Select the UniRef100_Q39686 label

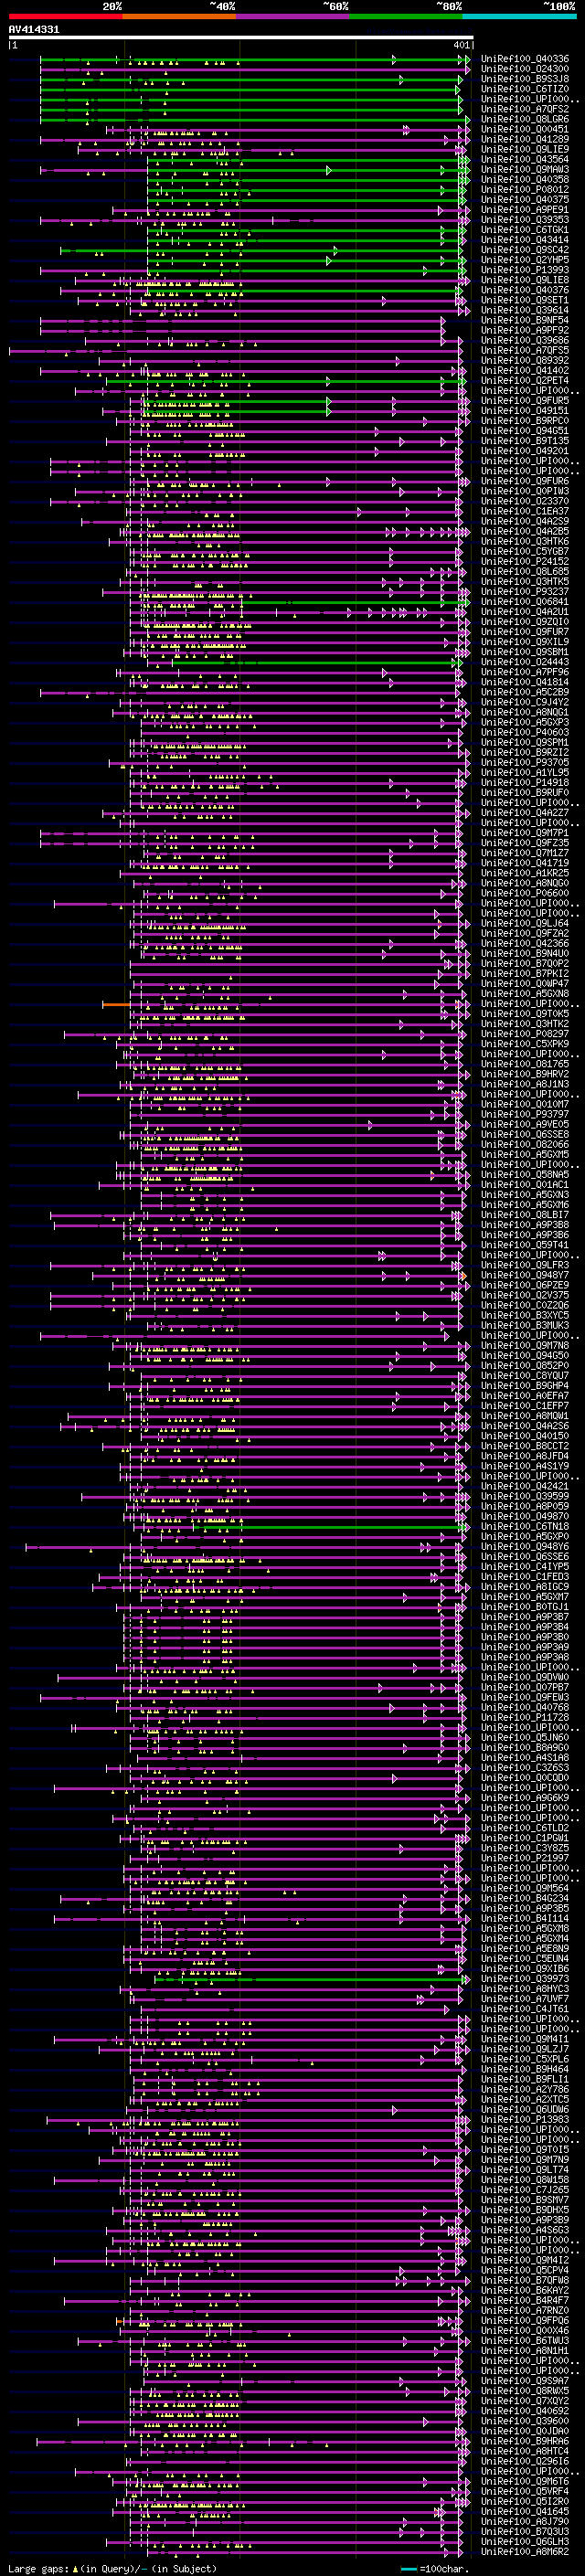point(525,340)
